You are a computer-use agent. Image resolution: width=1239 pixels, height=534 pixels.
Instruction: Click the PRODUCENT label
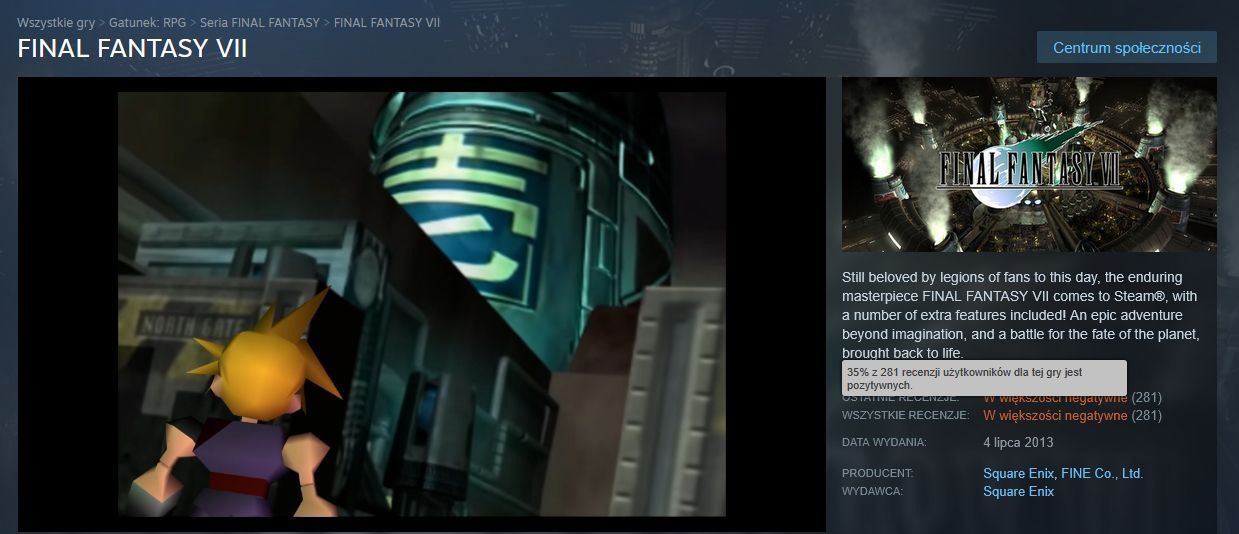click(x=878, y=473)
